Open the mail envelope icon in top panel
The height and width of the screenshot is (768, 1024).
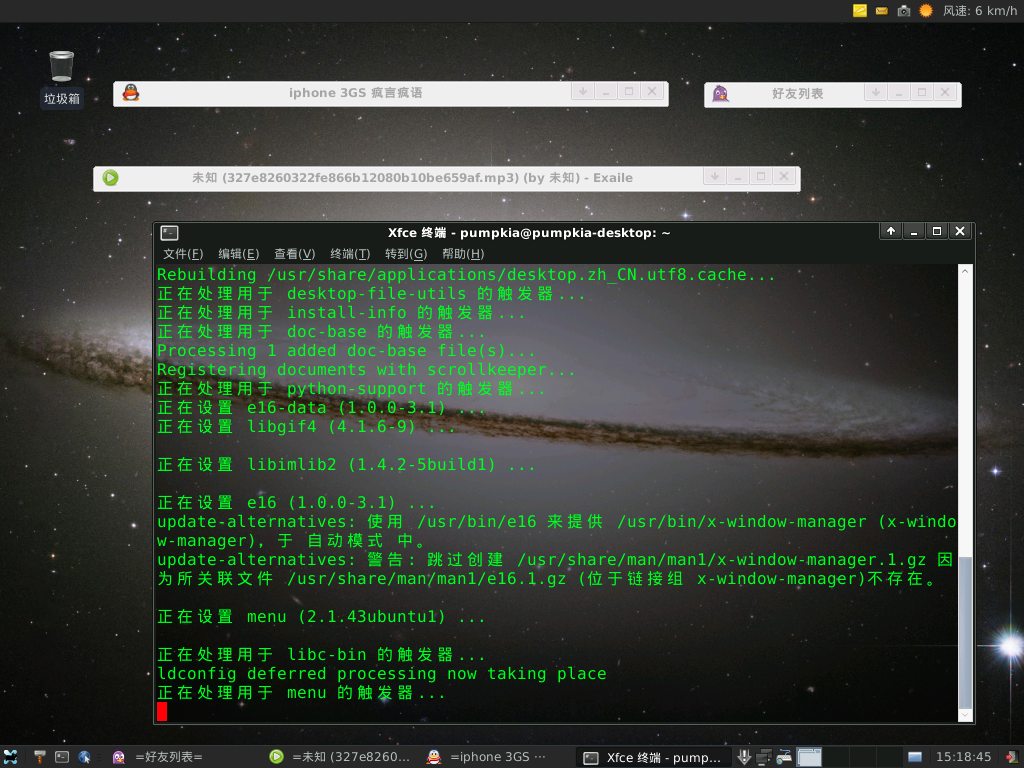882,10
